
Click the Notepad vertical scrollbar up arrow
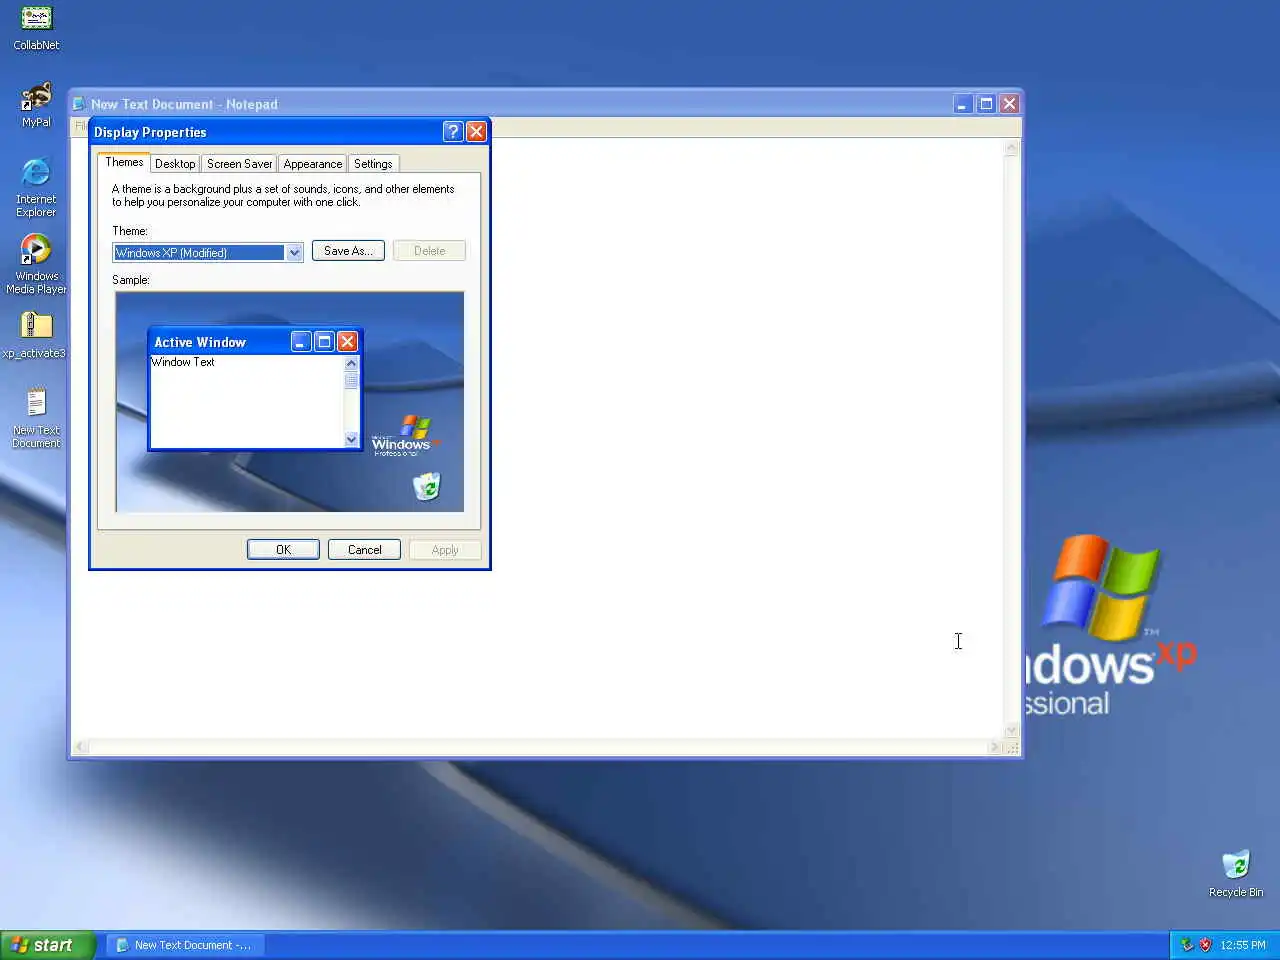pos(1011,148)
